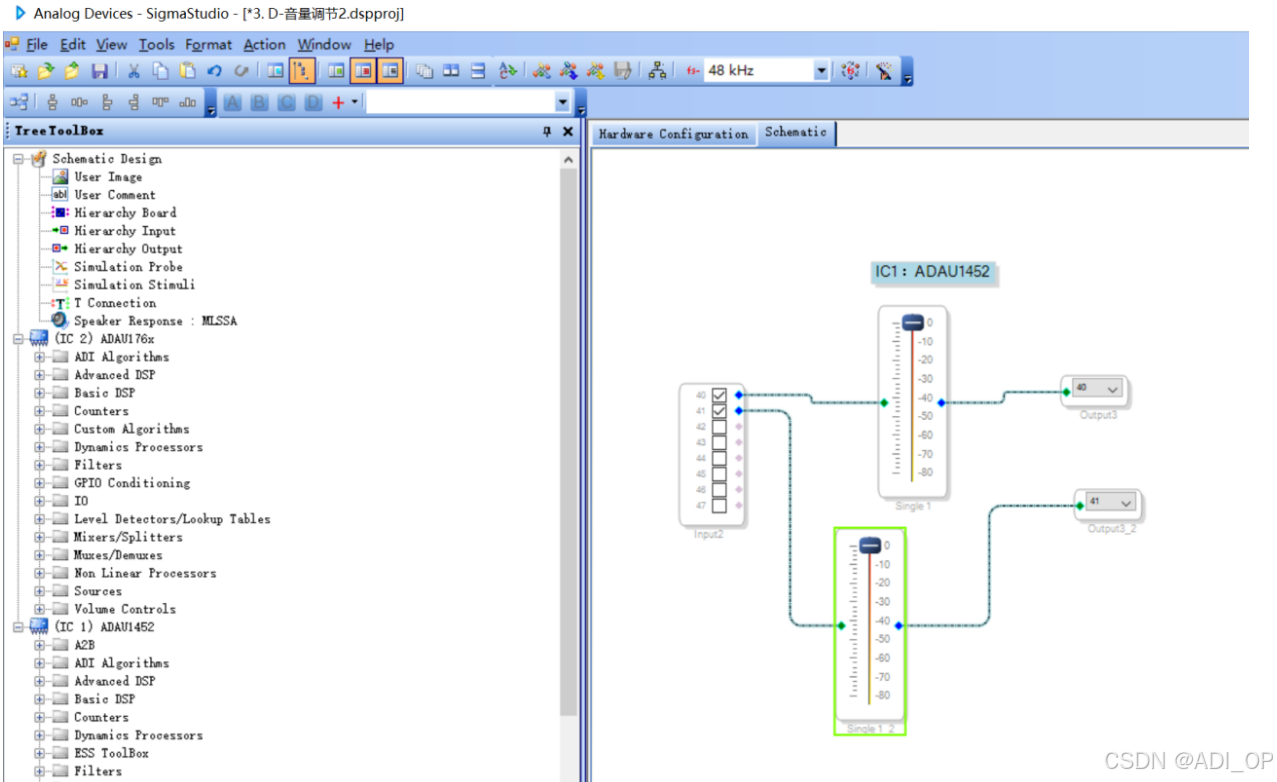
Task: Open the Tools menu
Action: [x=156, y=45]
